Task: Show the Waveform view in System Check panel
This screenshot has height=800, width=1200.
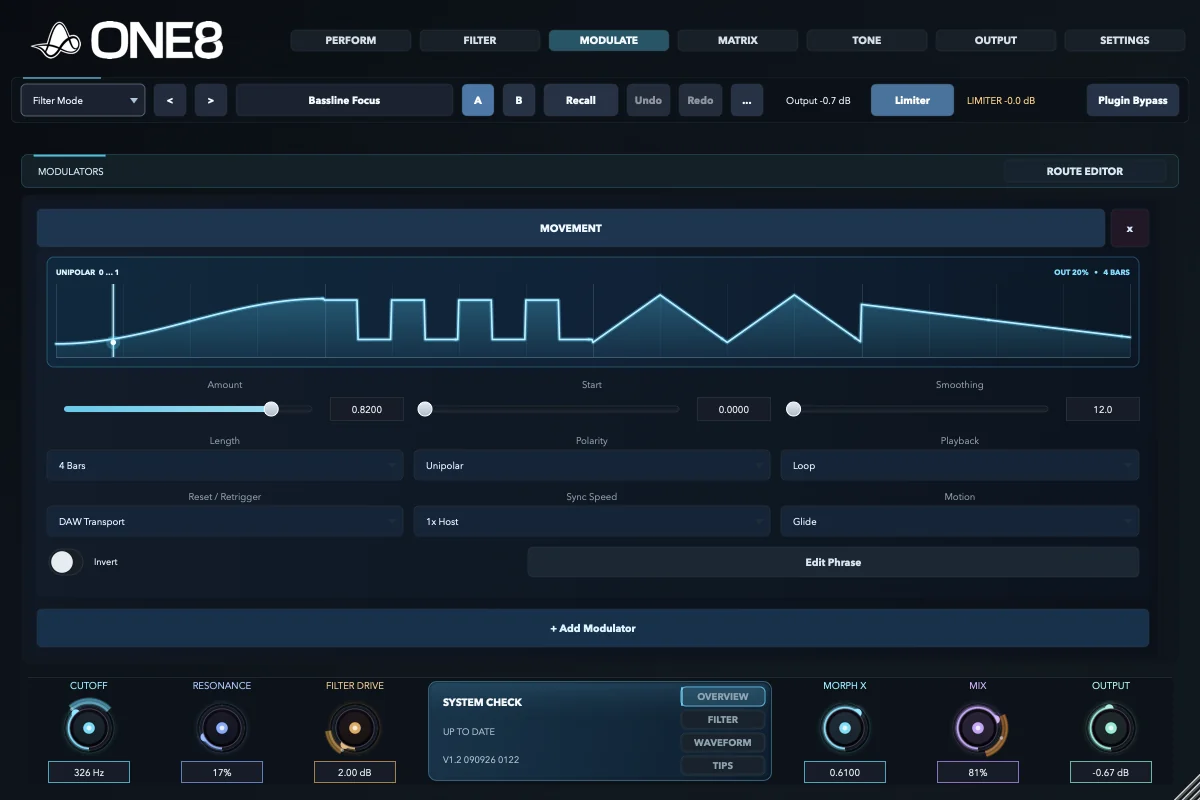Action: [723, 743]
